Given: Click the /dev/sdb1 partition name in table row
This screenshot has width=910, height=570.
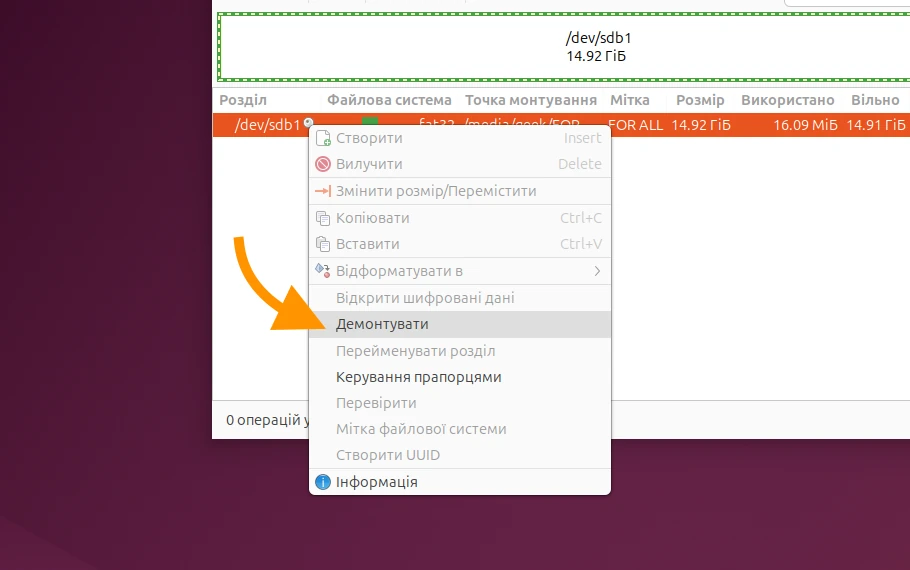Looking at the screenshot, I should click(268, 125).
